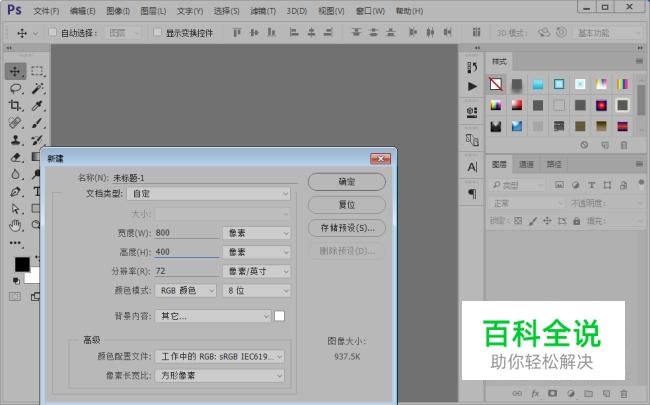Select the Brush tool

[38, 123]
